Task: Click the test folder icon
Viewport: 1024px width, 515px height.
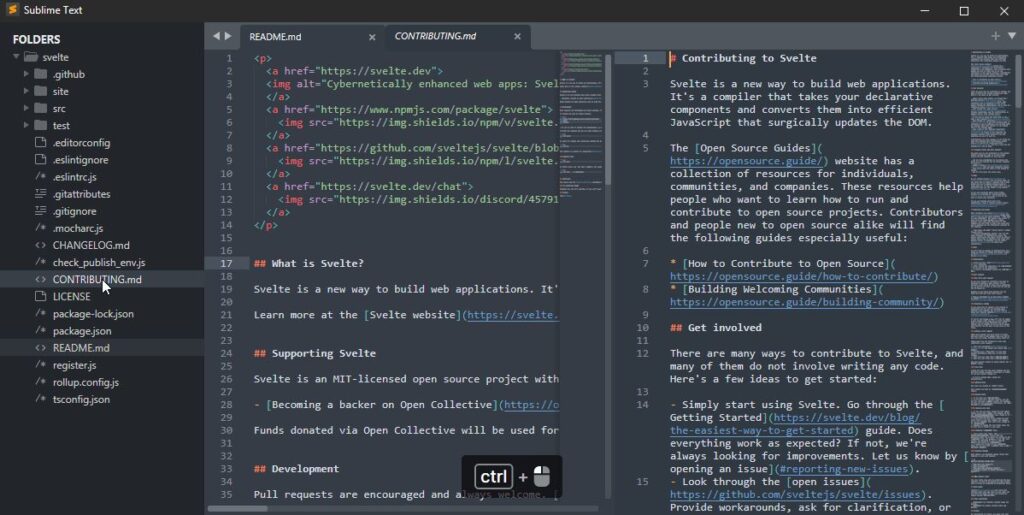Action: point(40,125)
